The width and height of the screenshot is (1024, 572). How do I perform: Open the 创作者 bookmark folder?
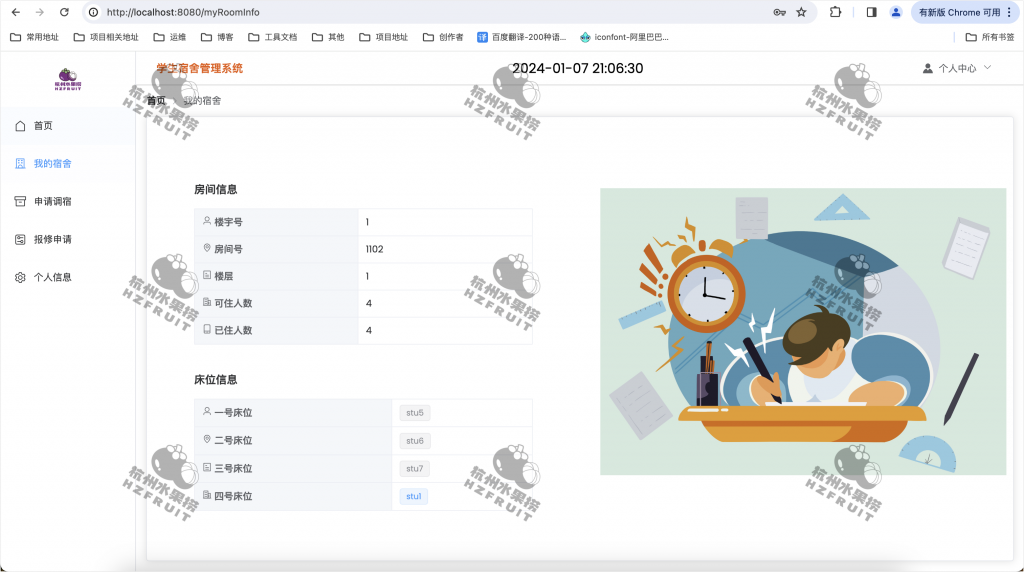(443, 37)
